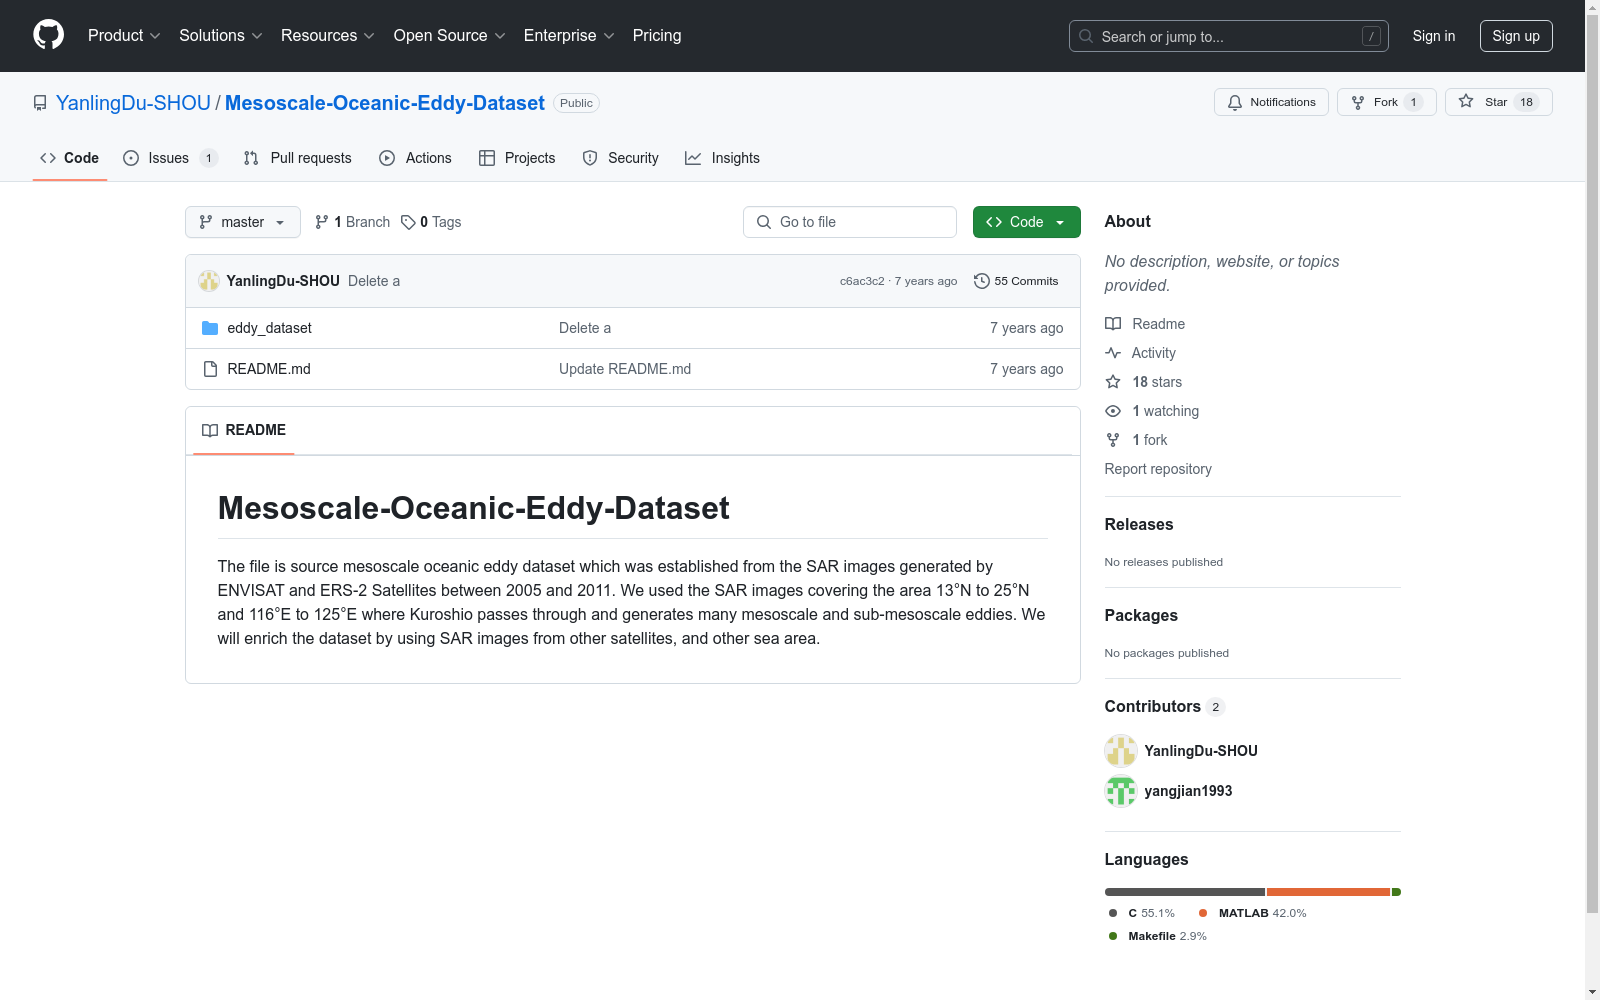Click yangjian1993 contributor avatar
The height and width of the screenshot is (1000, 1600).
pos(1121,791)
